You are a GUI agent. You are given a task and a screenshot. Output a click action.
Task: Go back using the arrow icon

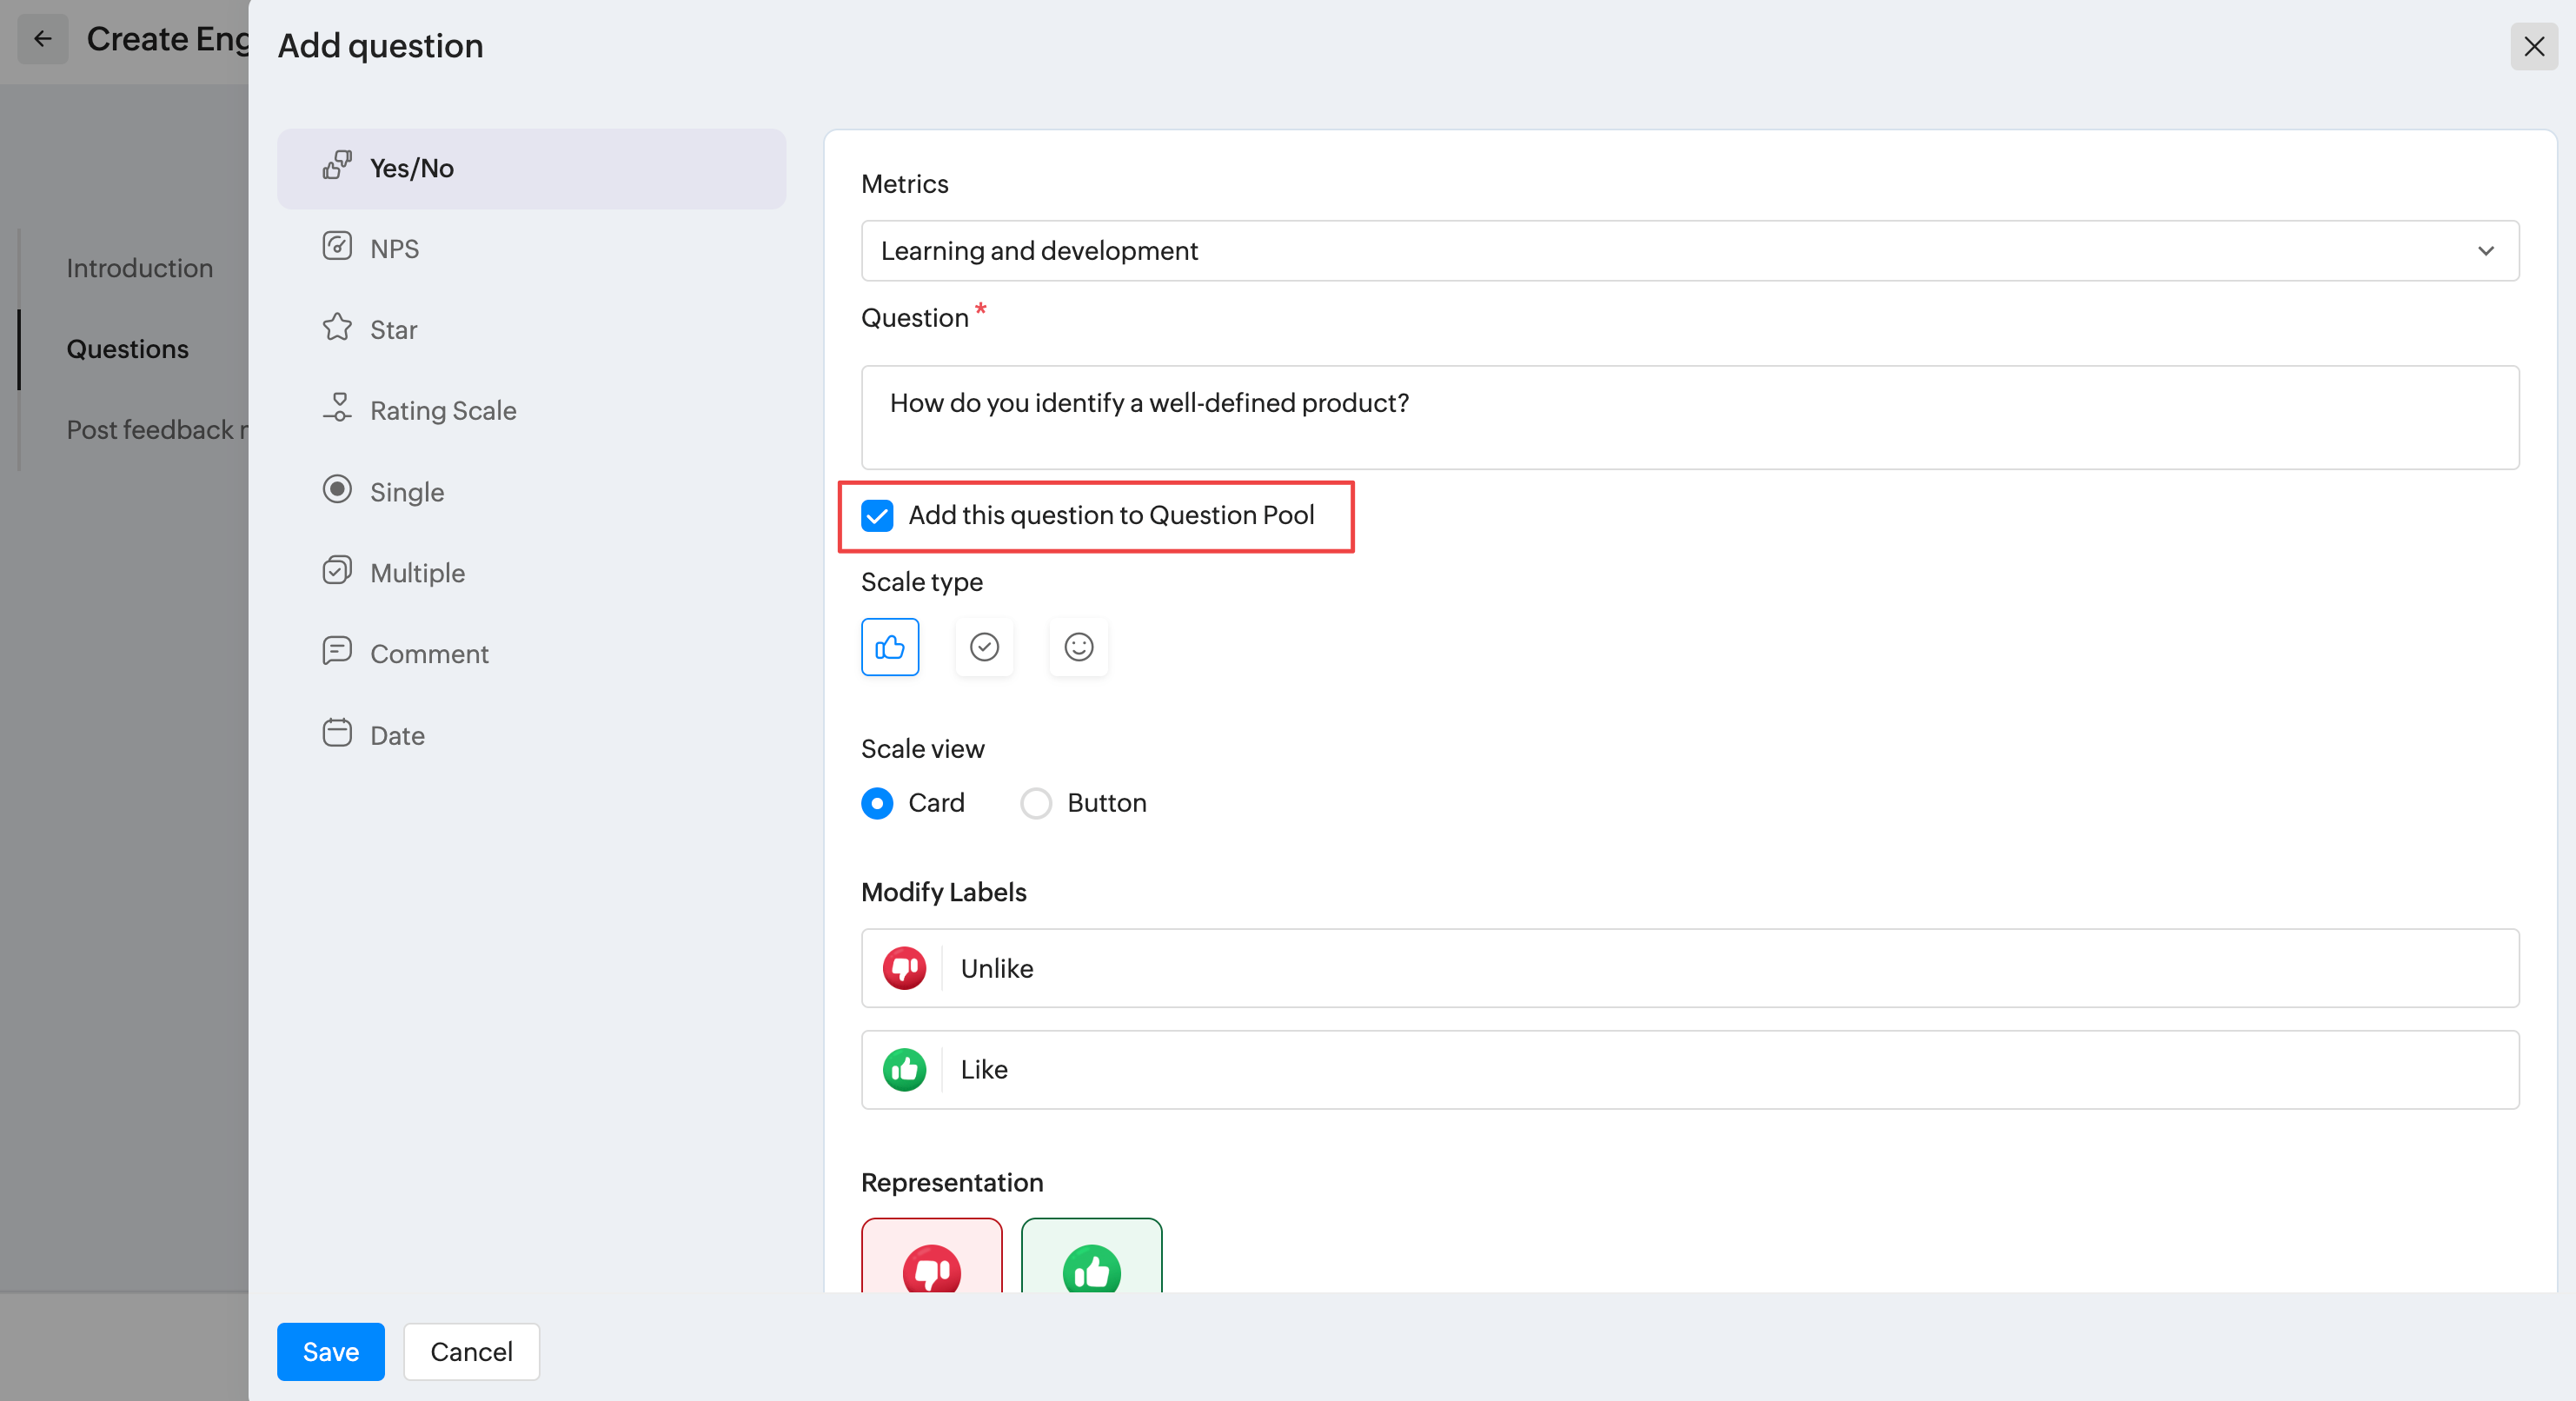(42, 39)
